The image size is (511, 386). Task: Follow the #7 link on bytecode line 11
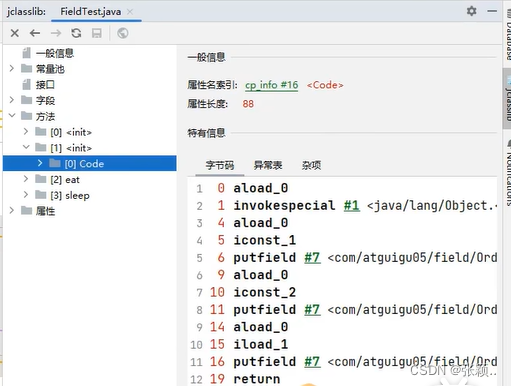tap(312, 361)
